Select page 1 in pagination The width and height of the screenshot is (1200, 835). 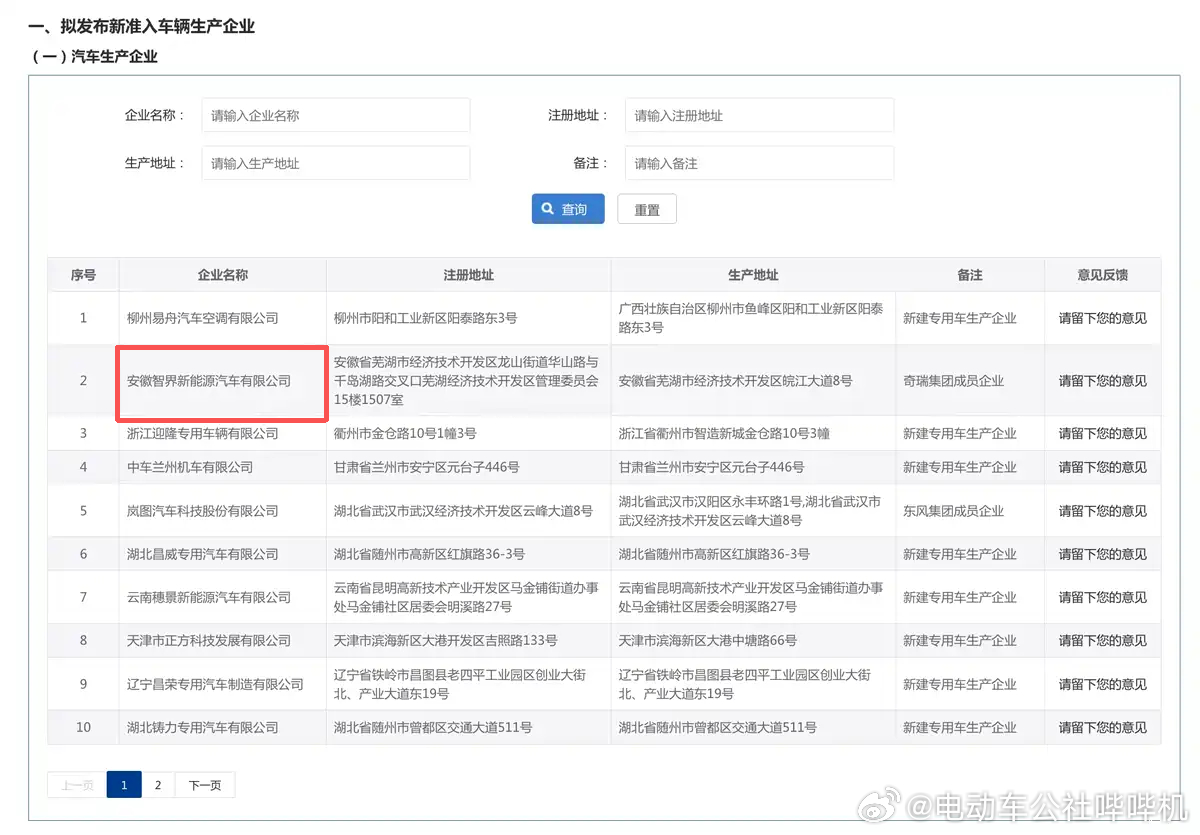(x=124, y=785)
